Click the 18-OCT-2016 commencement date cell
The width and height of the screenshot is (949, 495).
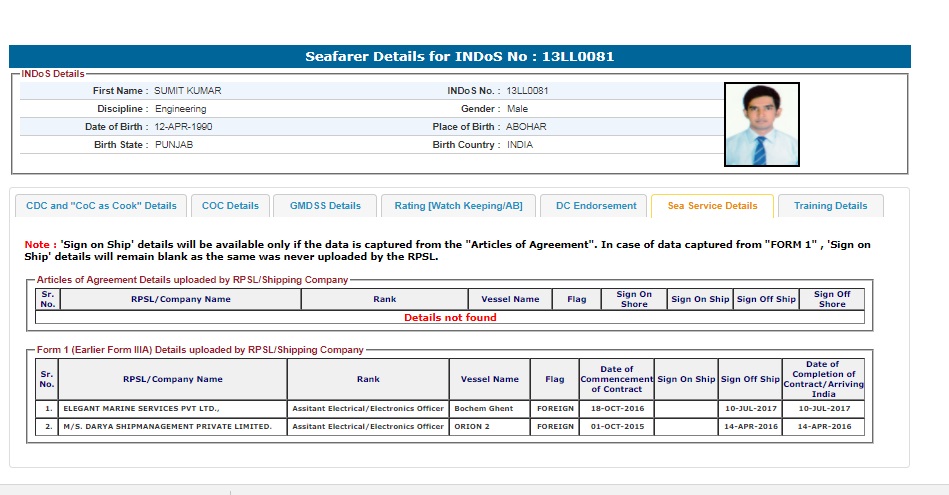point(616,409)
